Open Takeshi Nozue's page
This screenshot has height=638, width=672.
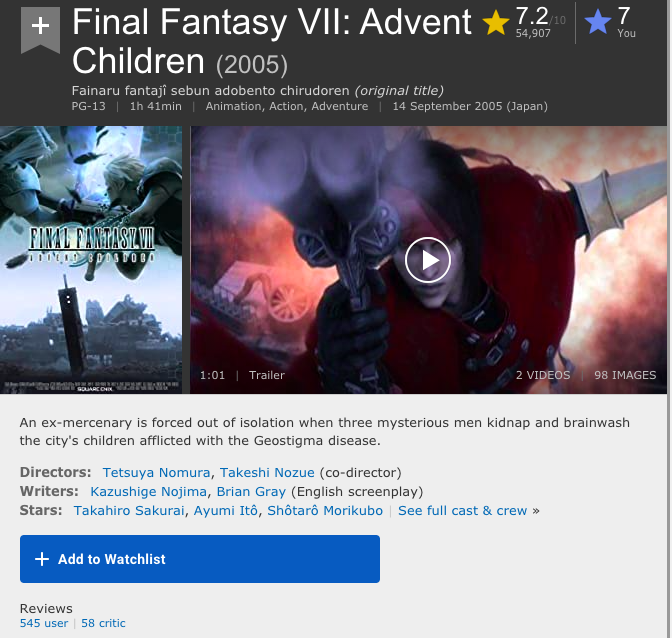click(x=267, y=472)
